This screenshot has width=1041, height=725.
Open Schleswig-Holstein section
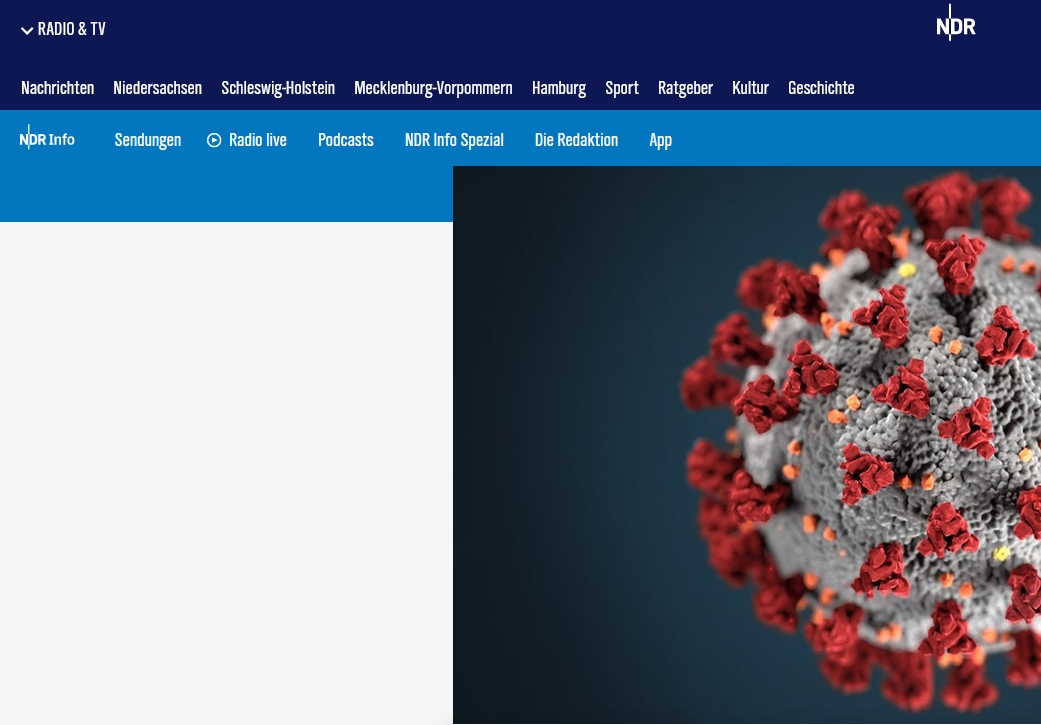click(x=278, y=88)
